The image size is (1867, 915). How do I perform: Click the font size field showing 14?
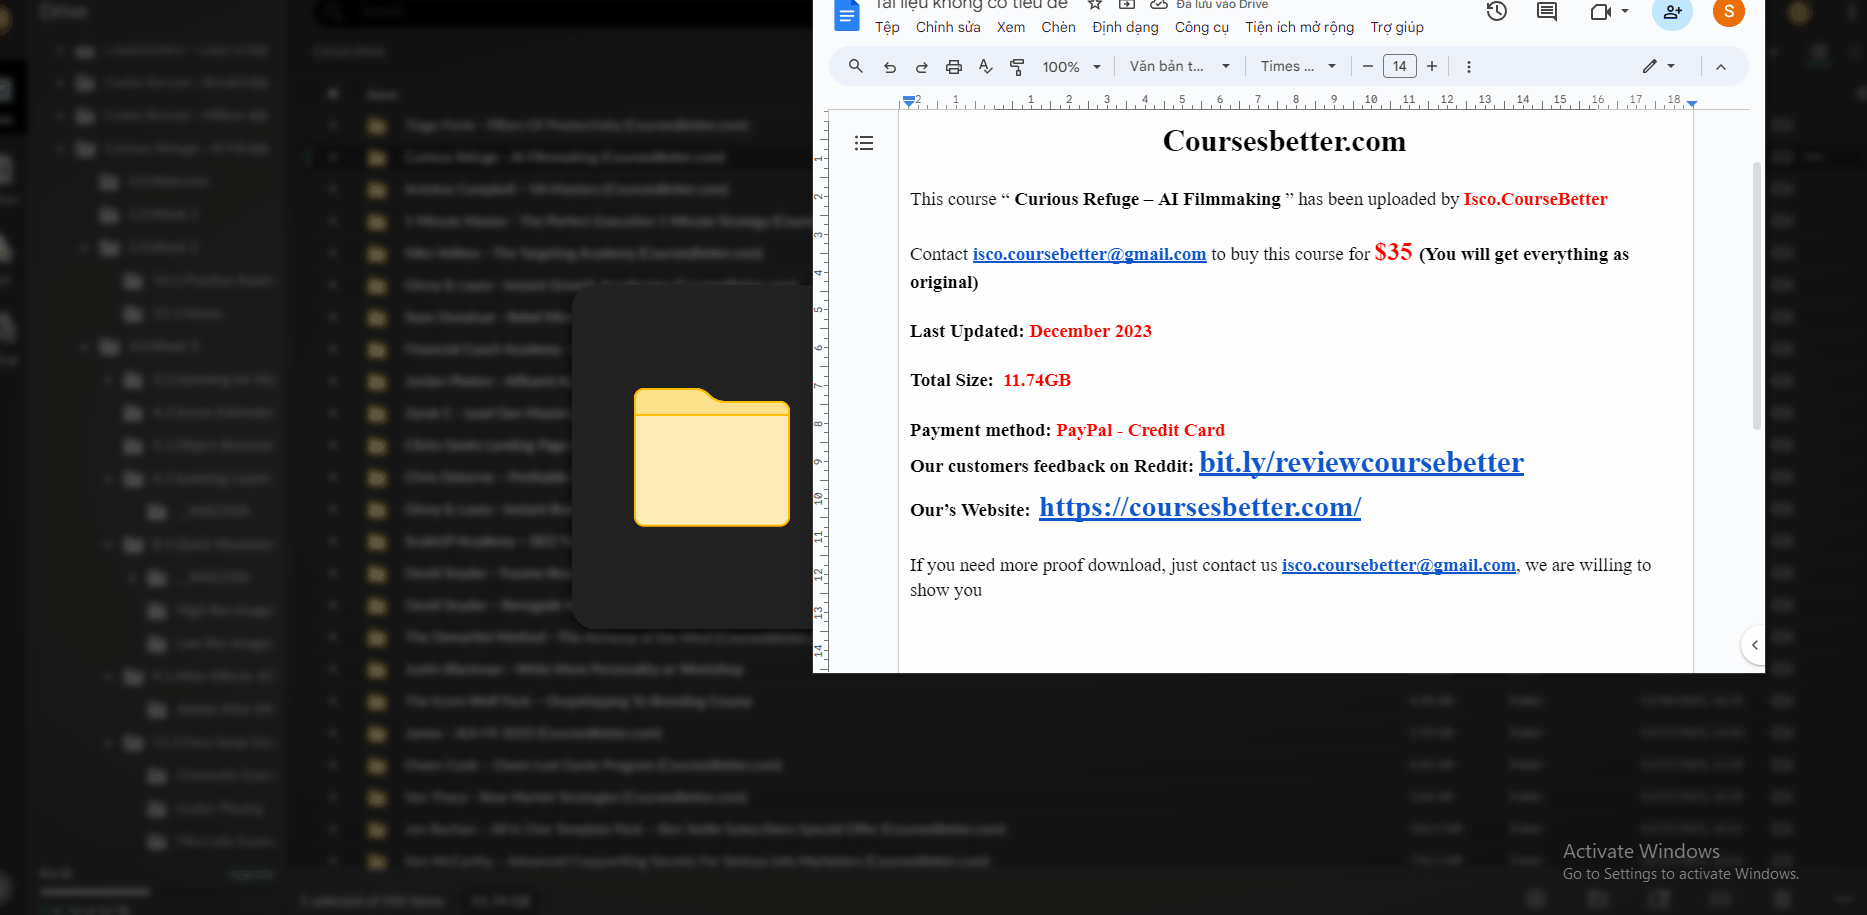coord(1400,66)
